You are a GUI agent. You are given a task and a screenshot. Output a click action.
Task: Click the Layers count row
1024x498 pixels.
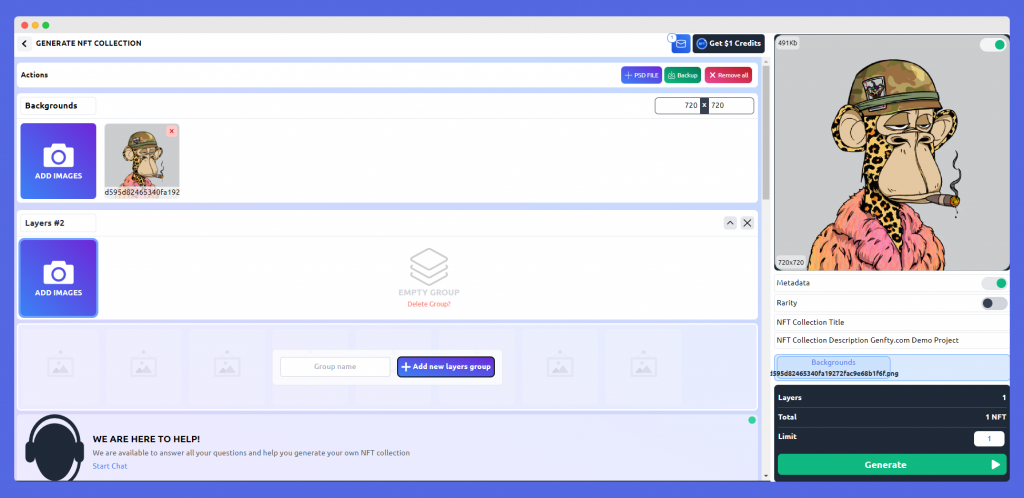coord(892,397)
